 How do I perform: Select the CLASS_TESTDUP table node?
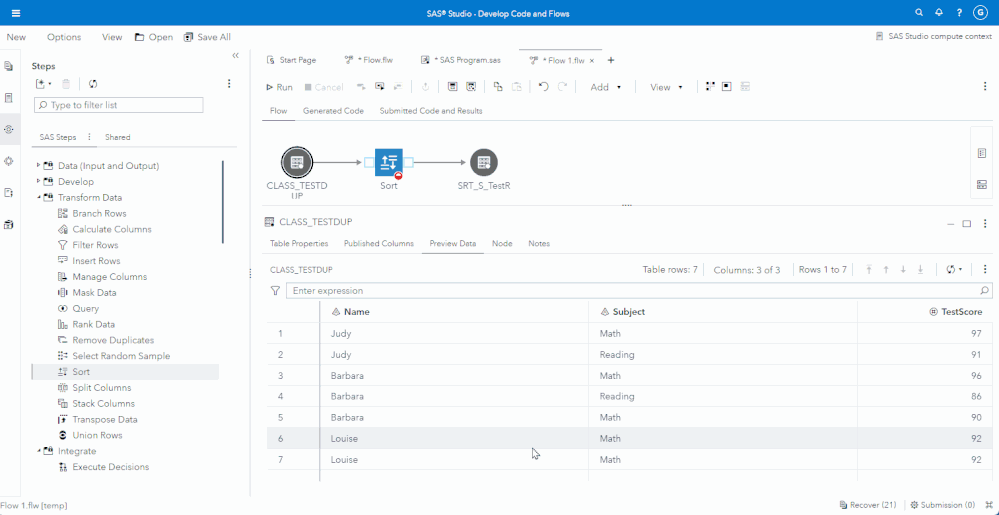297,162
